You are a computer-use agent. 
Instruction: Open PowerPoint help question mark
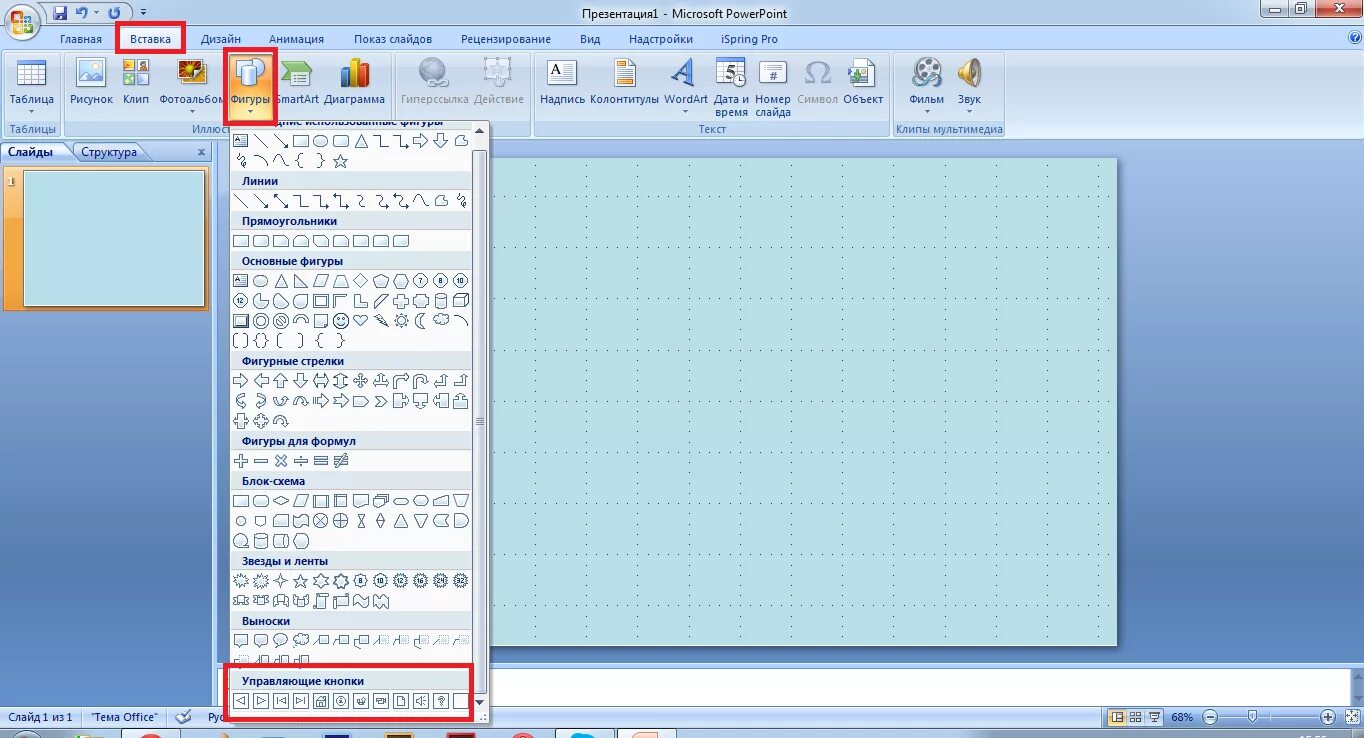pyautogui.click(x=1355, y=38)
